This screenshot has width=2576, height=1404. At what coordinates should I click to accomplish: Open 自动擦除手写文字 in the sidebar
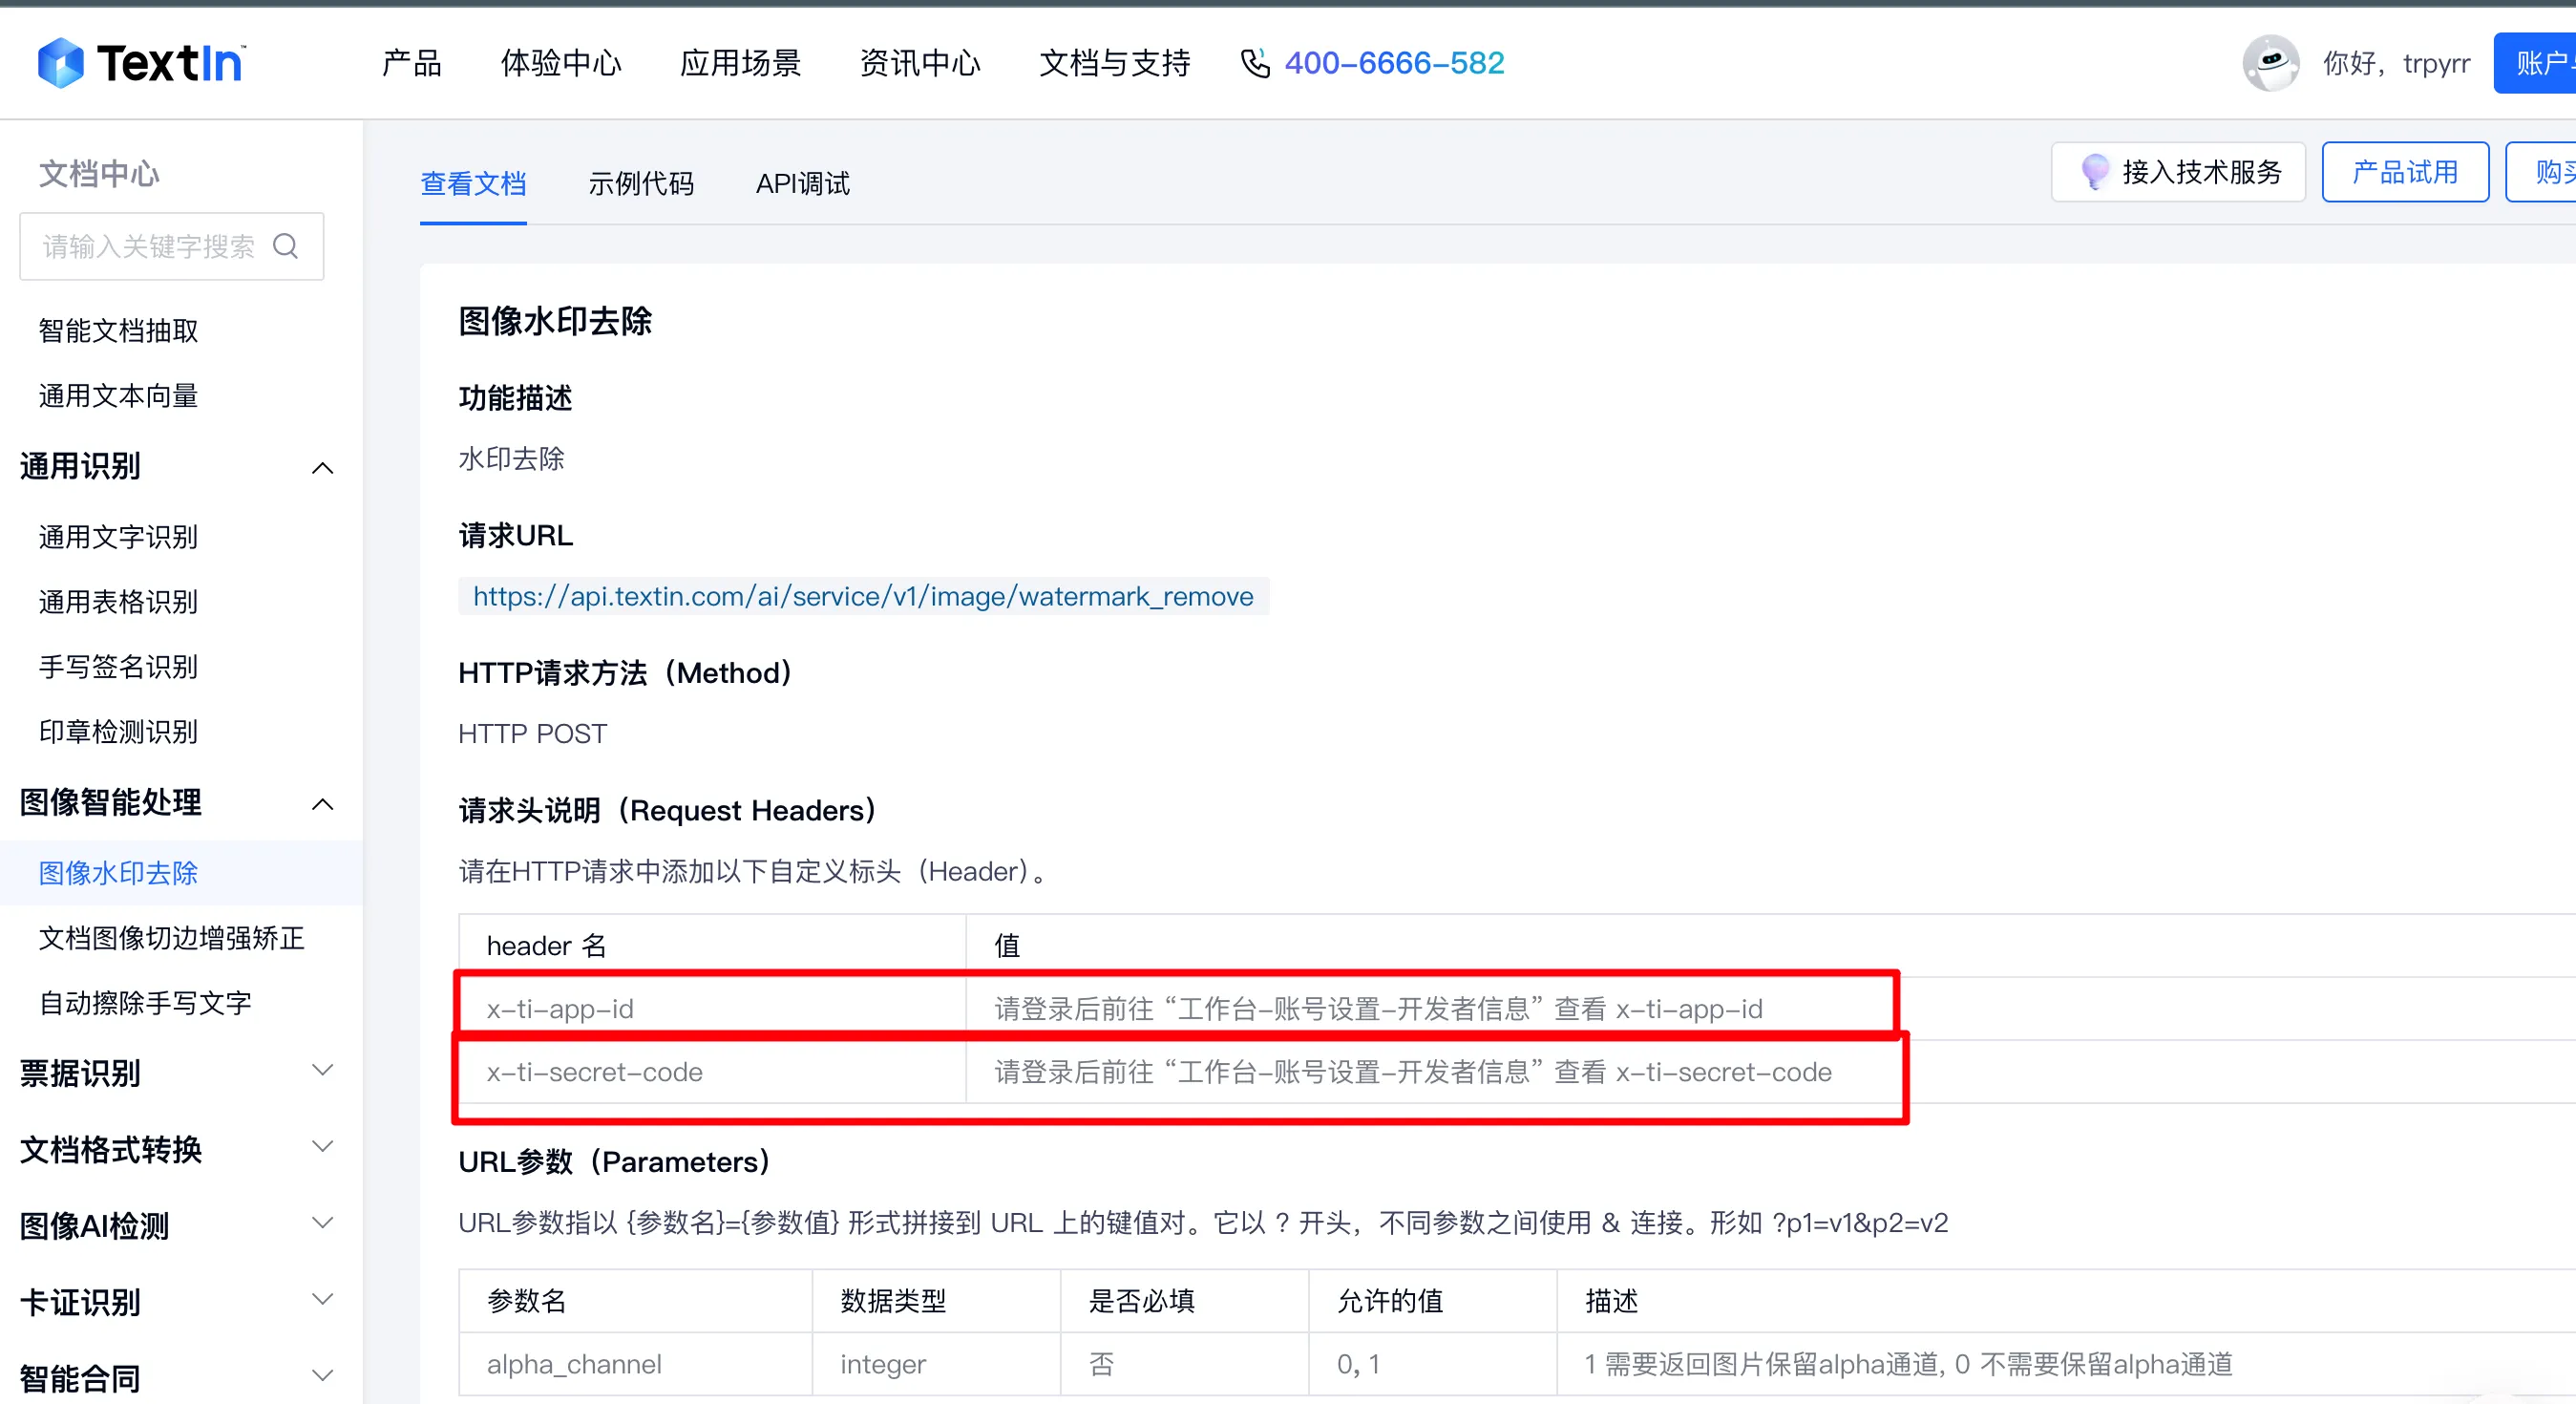(145, 1003)
